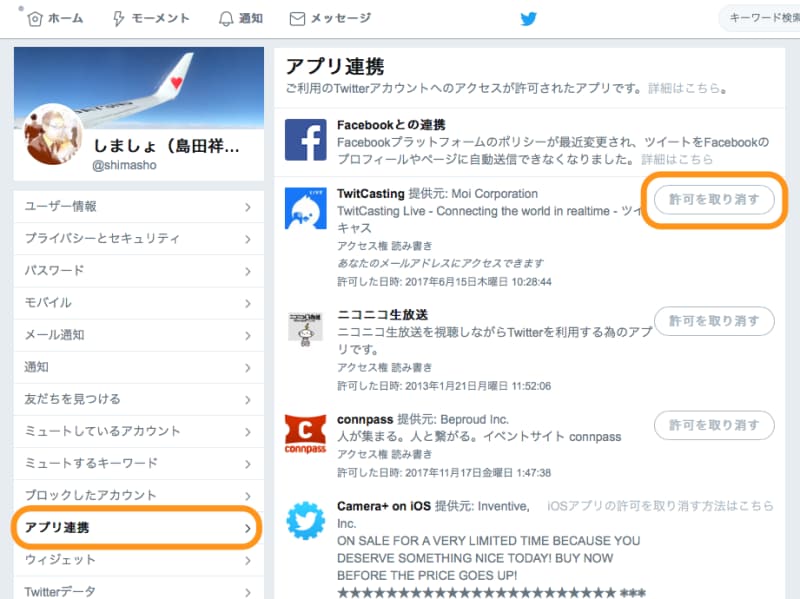
Task: Select アプリ連携 in the sidebar menu
Action: tap(130, 527)
